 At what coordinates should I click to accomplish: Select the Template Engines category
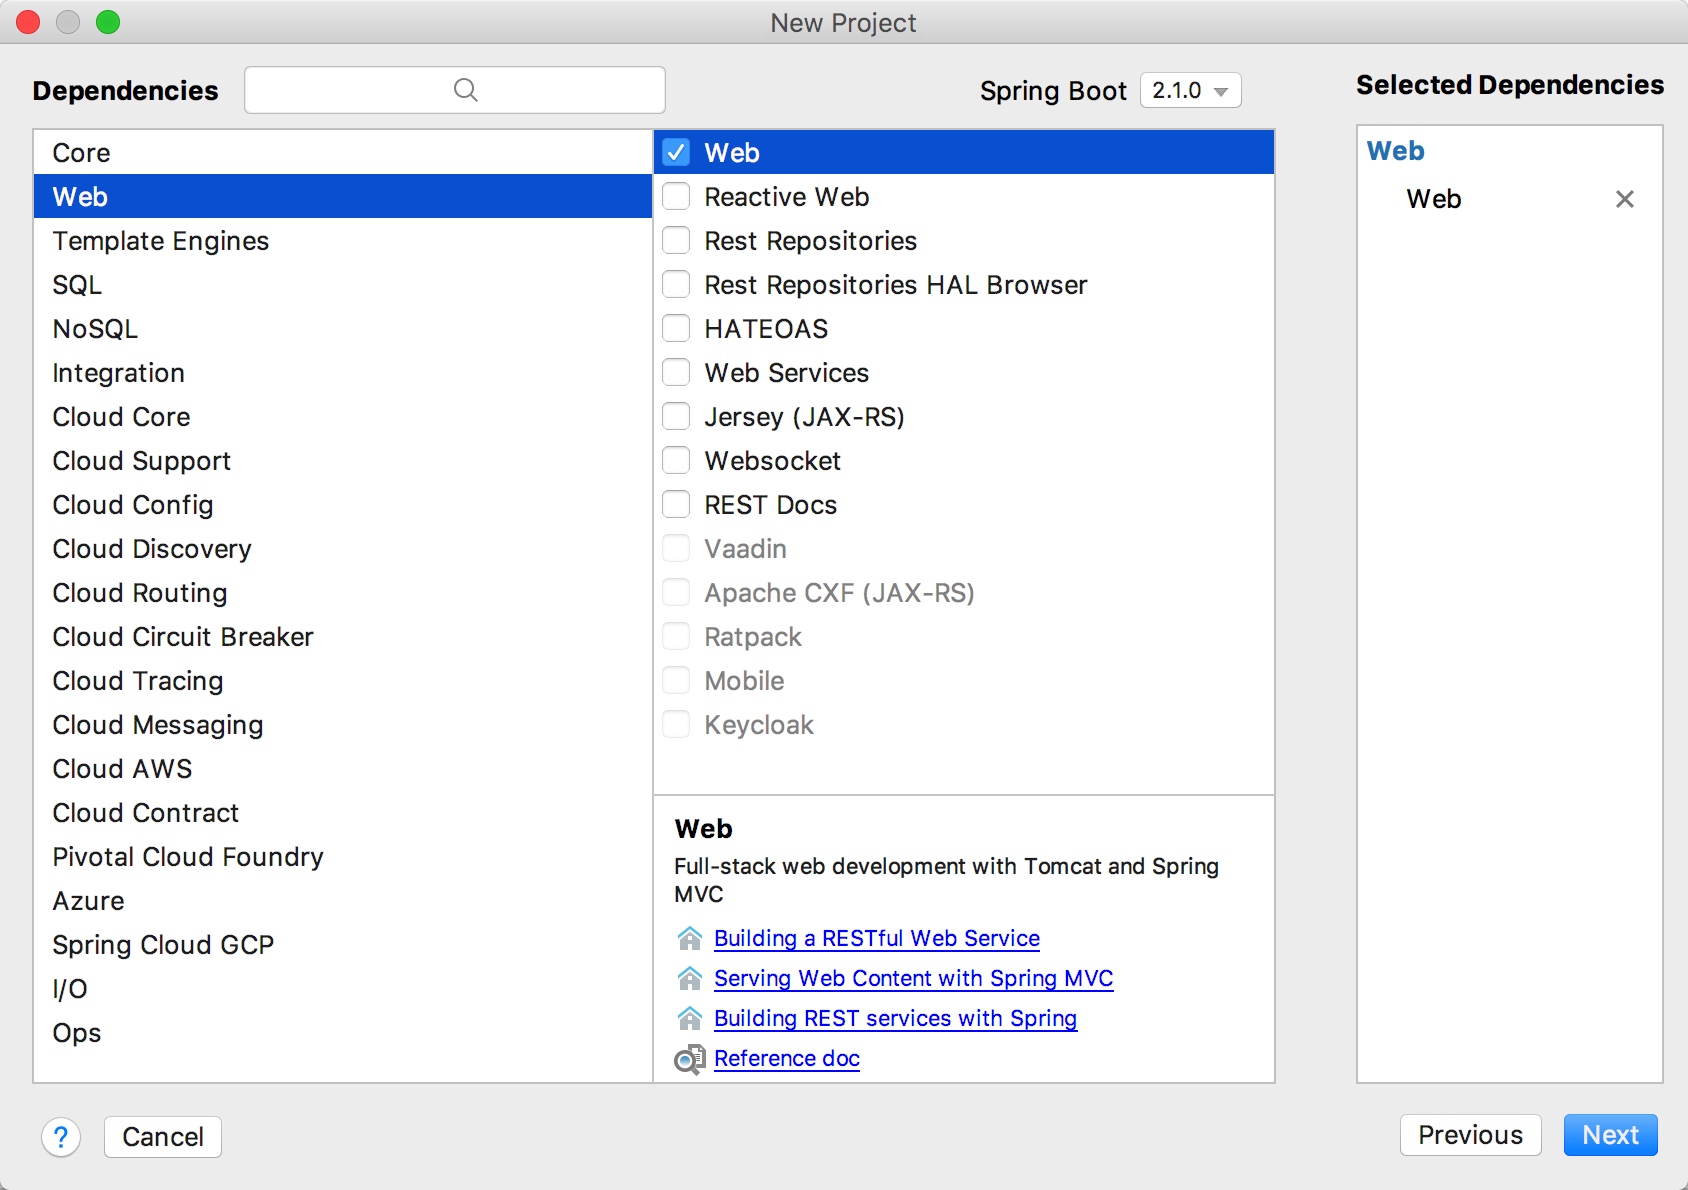click(x=160, y=241)
